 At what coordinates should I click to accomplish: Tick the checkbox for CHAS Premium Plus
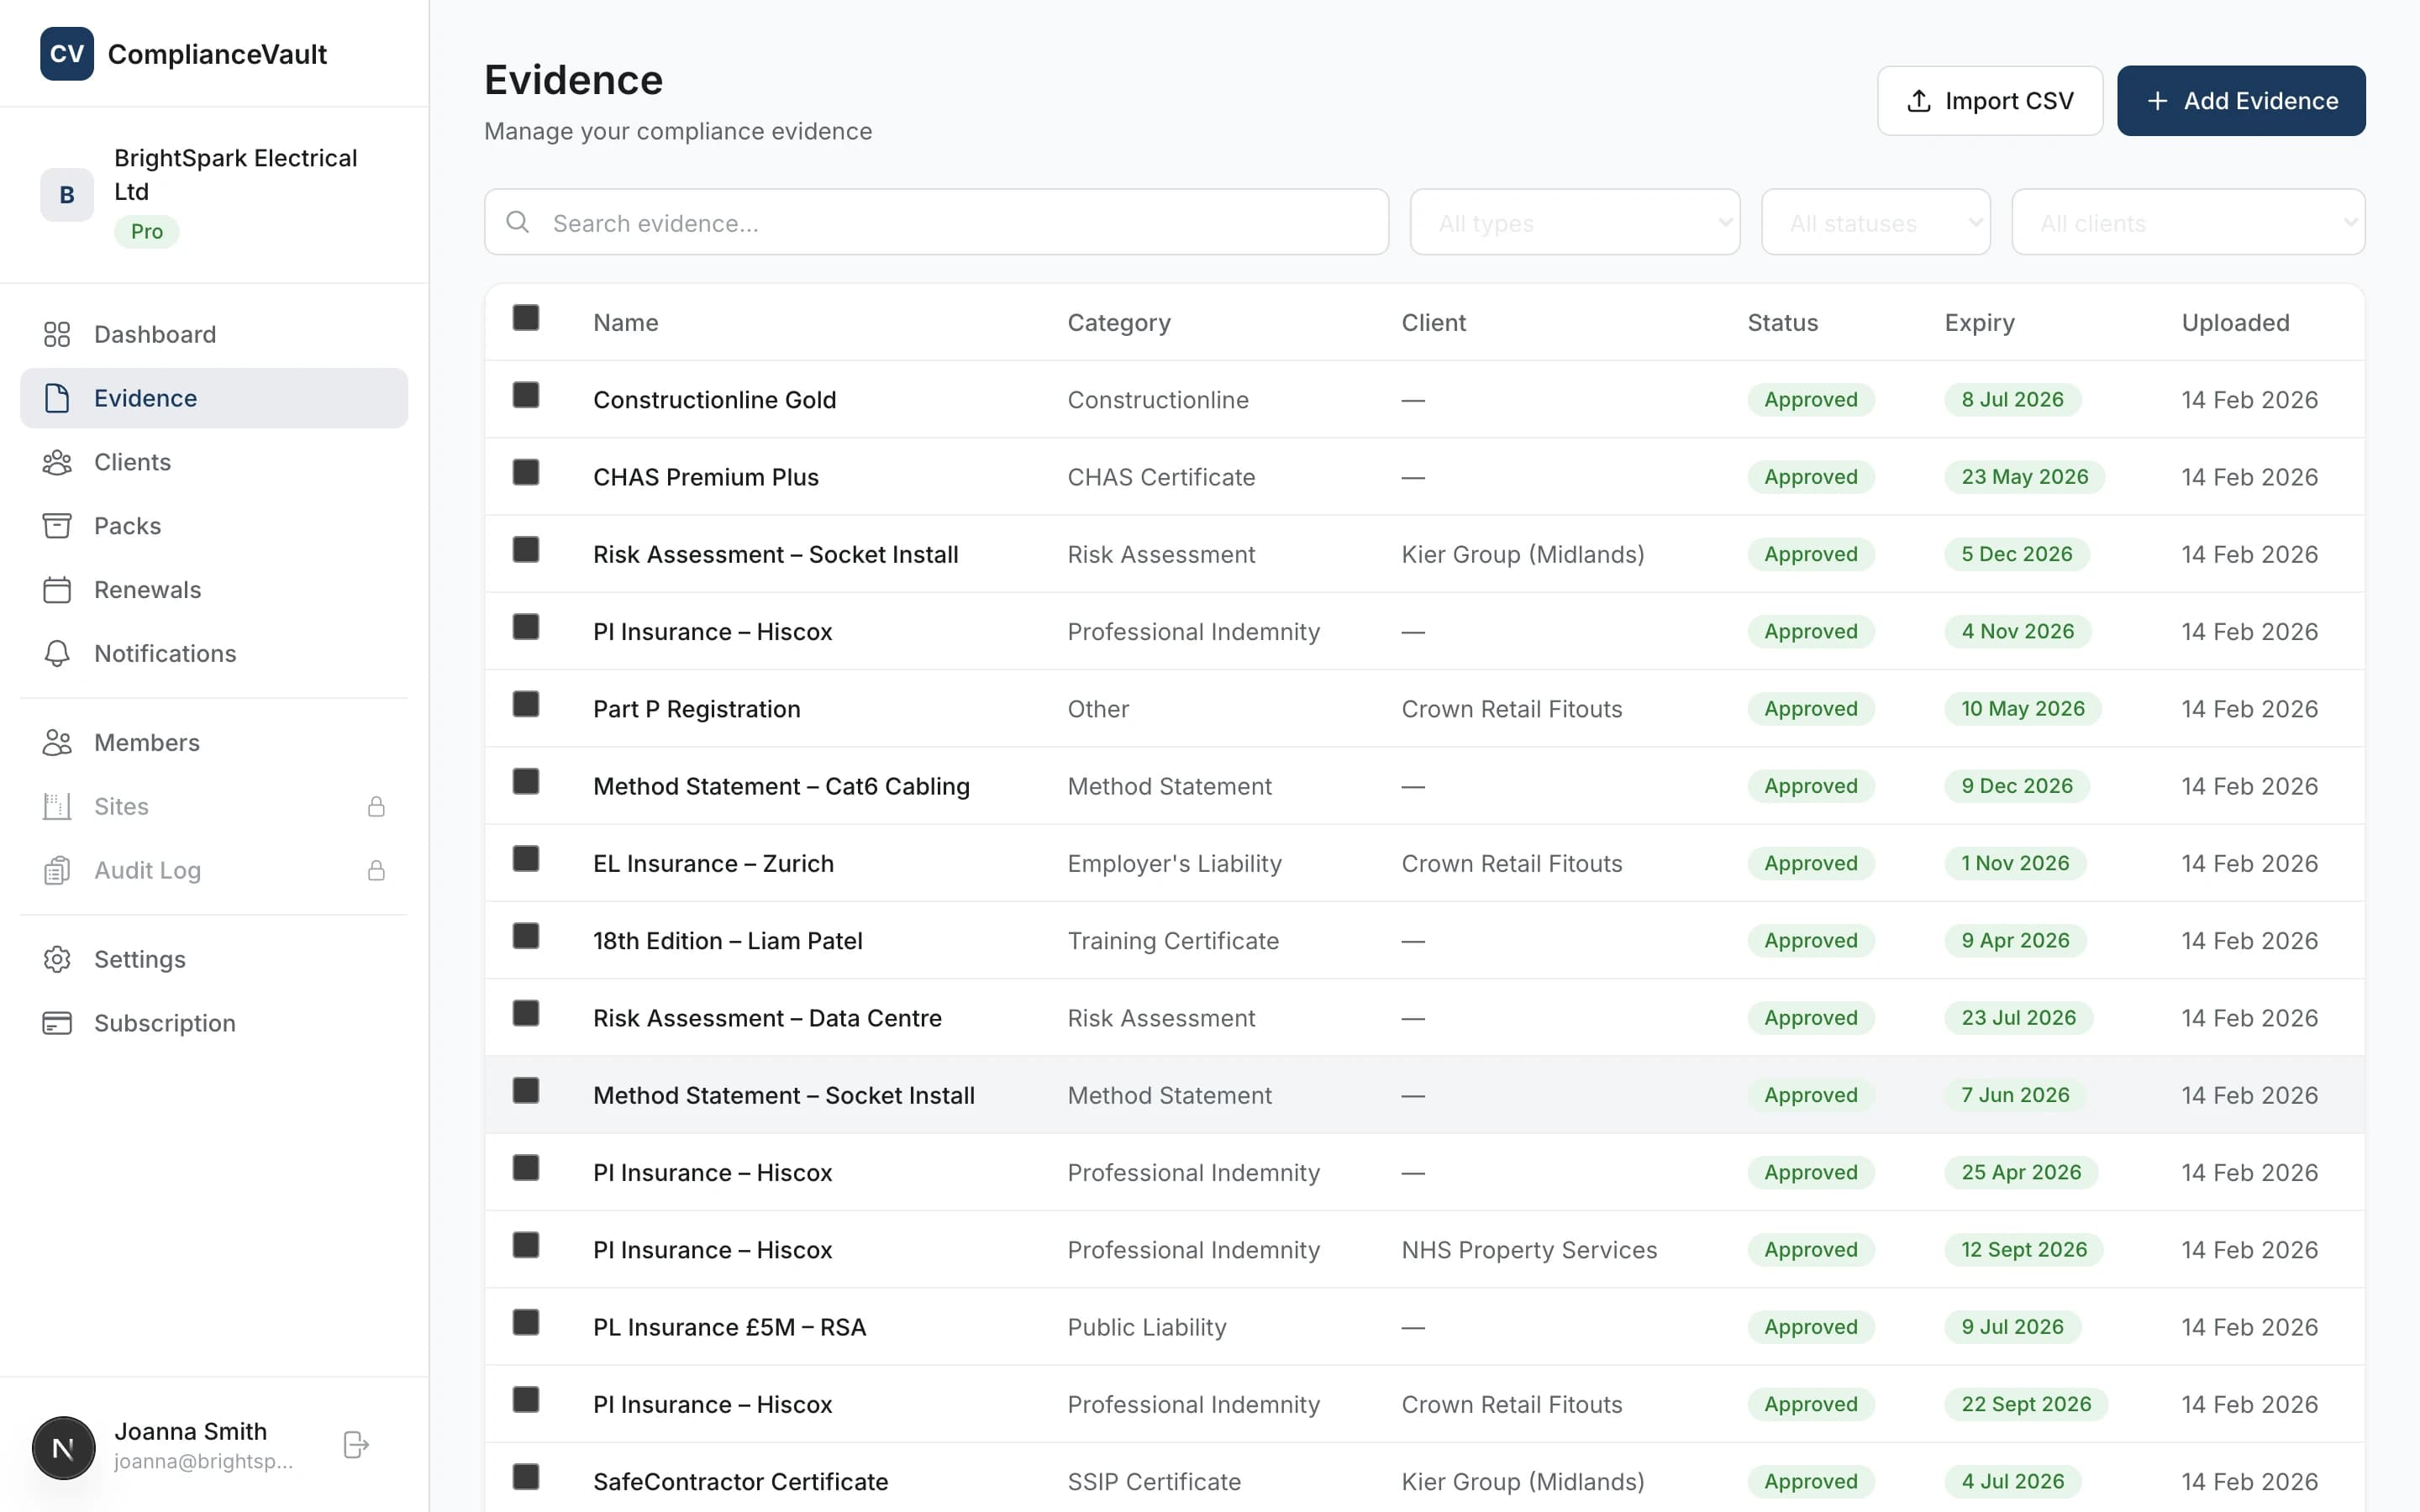coord(527,472)
